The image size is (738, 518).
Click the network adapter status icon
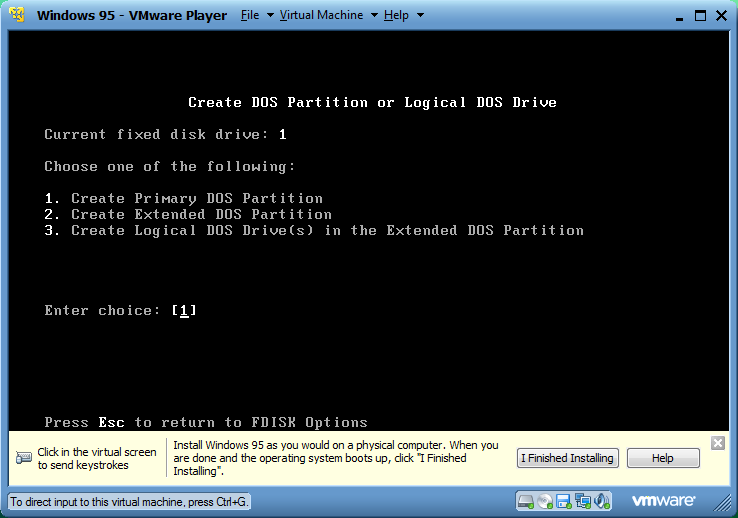(x=583, y=502)
